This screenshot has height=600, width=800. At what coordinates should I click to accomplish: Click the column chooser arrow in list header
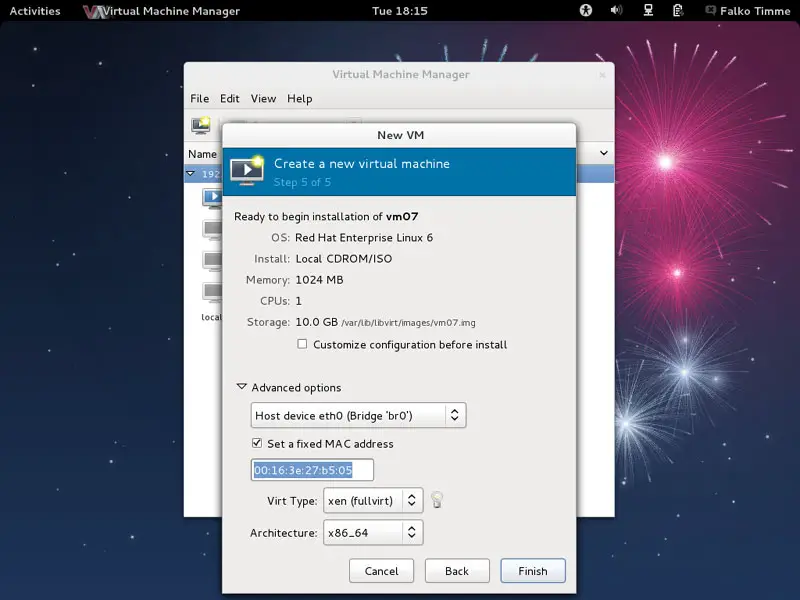(x=604, y=153)
